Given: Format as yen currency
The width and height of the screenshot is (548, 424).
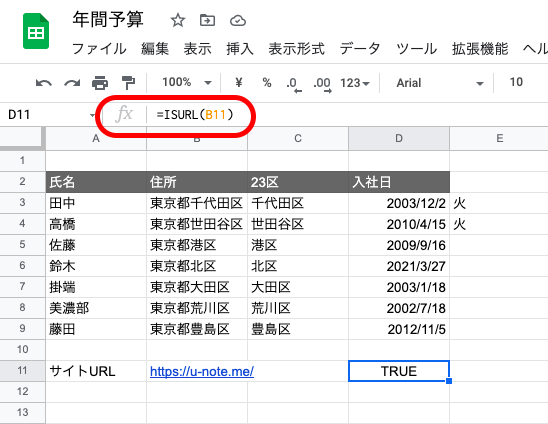Looking at the screenshot, I should pyautogui.click(x=239, y=83).
